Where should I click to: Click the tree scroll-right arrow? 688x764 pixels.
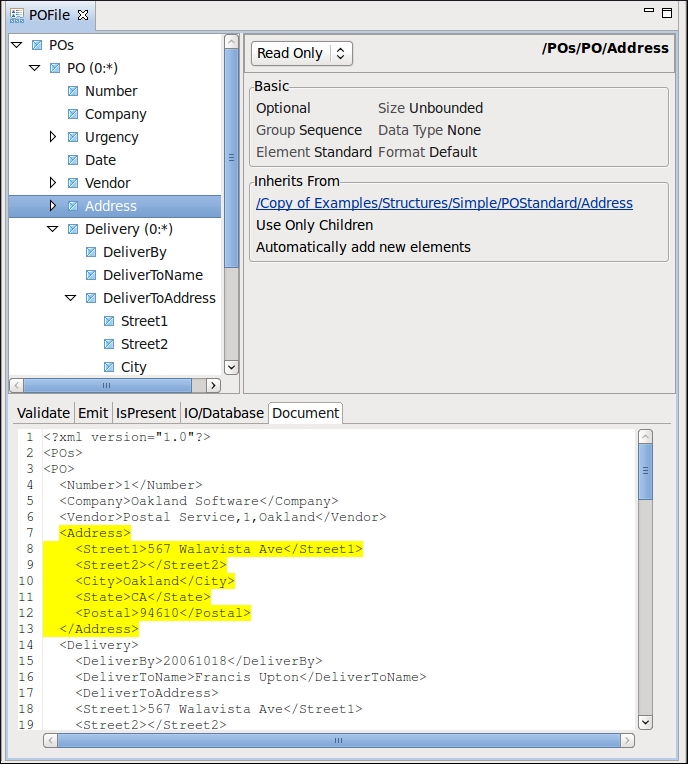(x=213, y=385)
